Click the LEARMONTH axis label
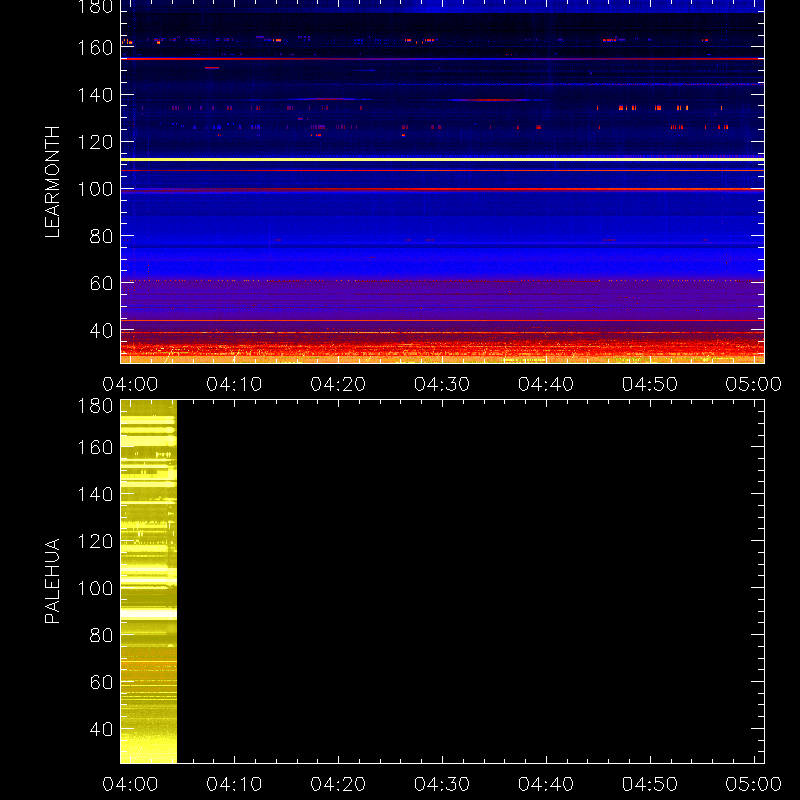Image resolution: width=800 pixels, height=800 pixels. pyautogui.click(x=52, y=182)
